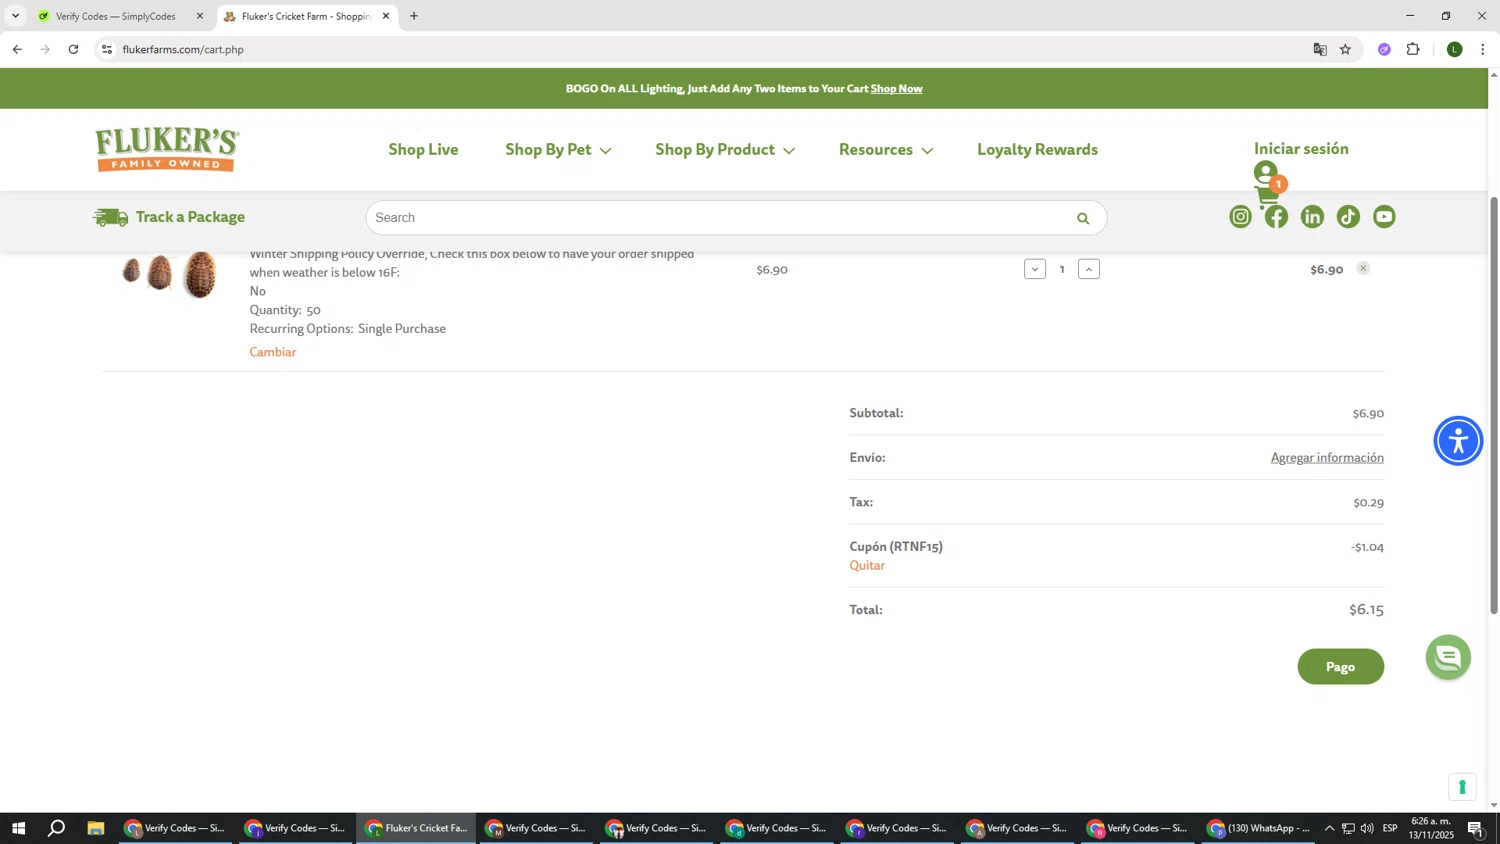Click the delivery truck icon

pyautogui.click(x=110, y=217)
